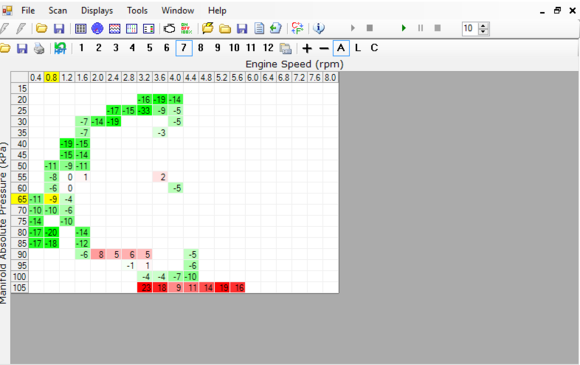The height and width of the screenshot is (365, 580).
Task: Click the engine outline icon
Action: click(169, 28)
